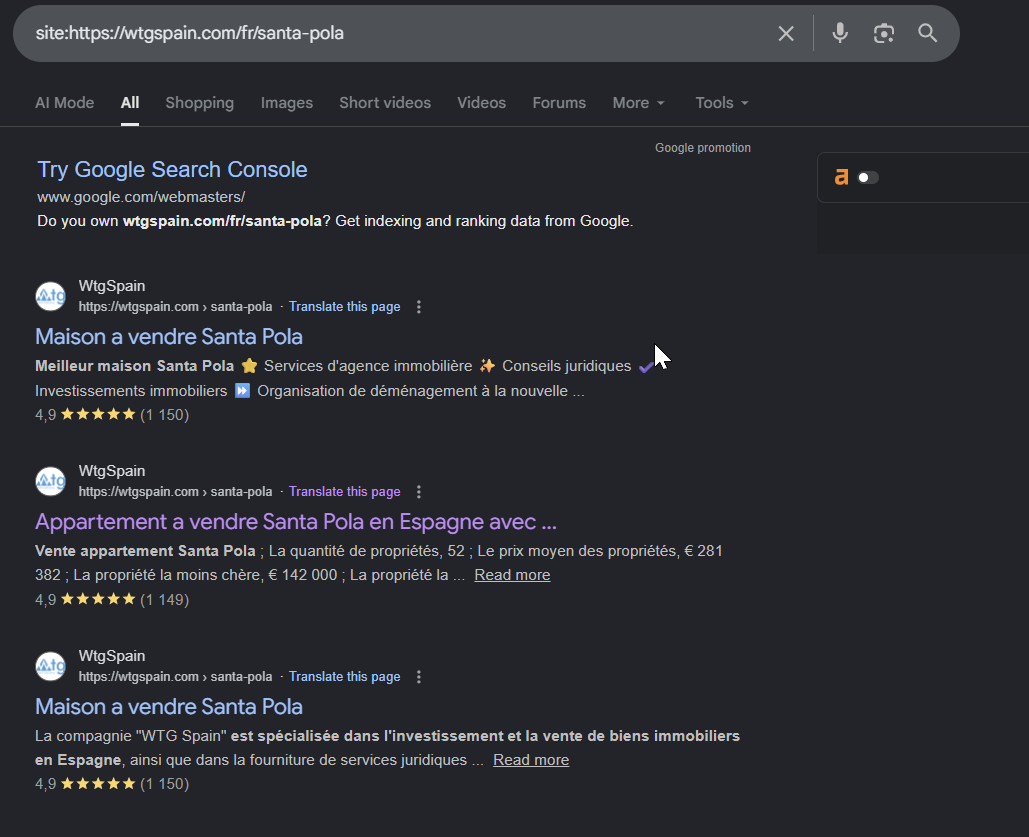Open options for first Maison a vendre result
This screenshot has width=1029, height=837.
tap(419, 307)
